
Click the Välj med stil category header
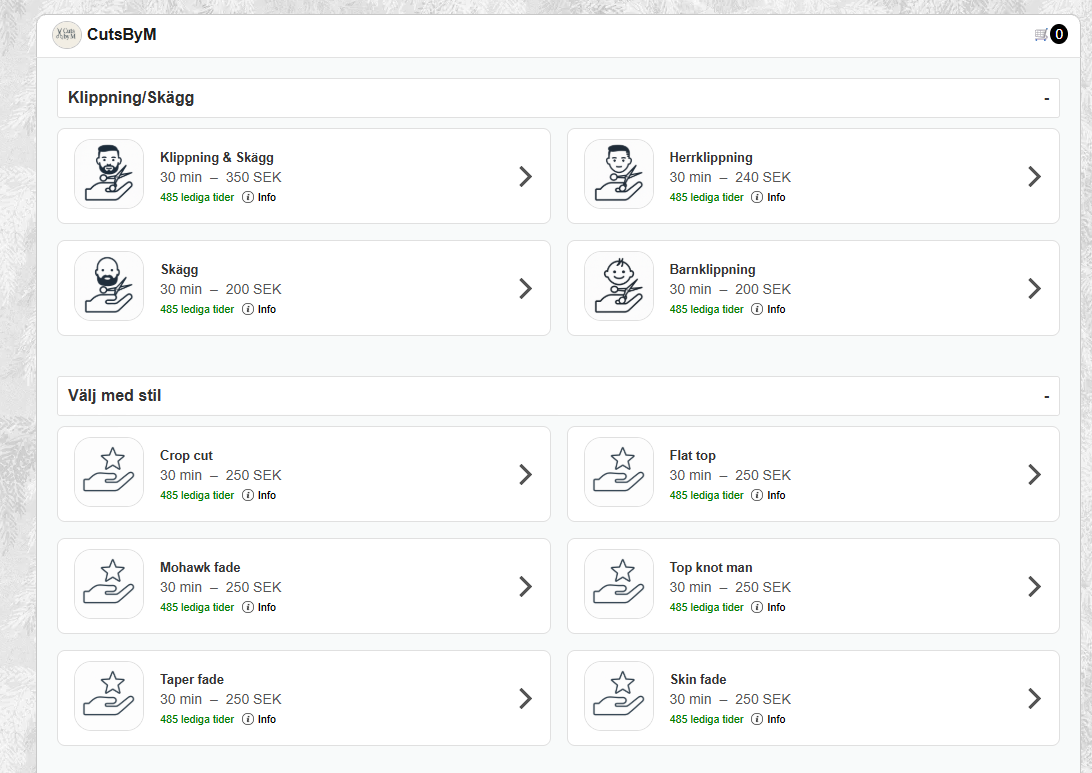[114, 396]
